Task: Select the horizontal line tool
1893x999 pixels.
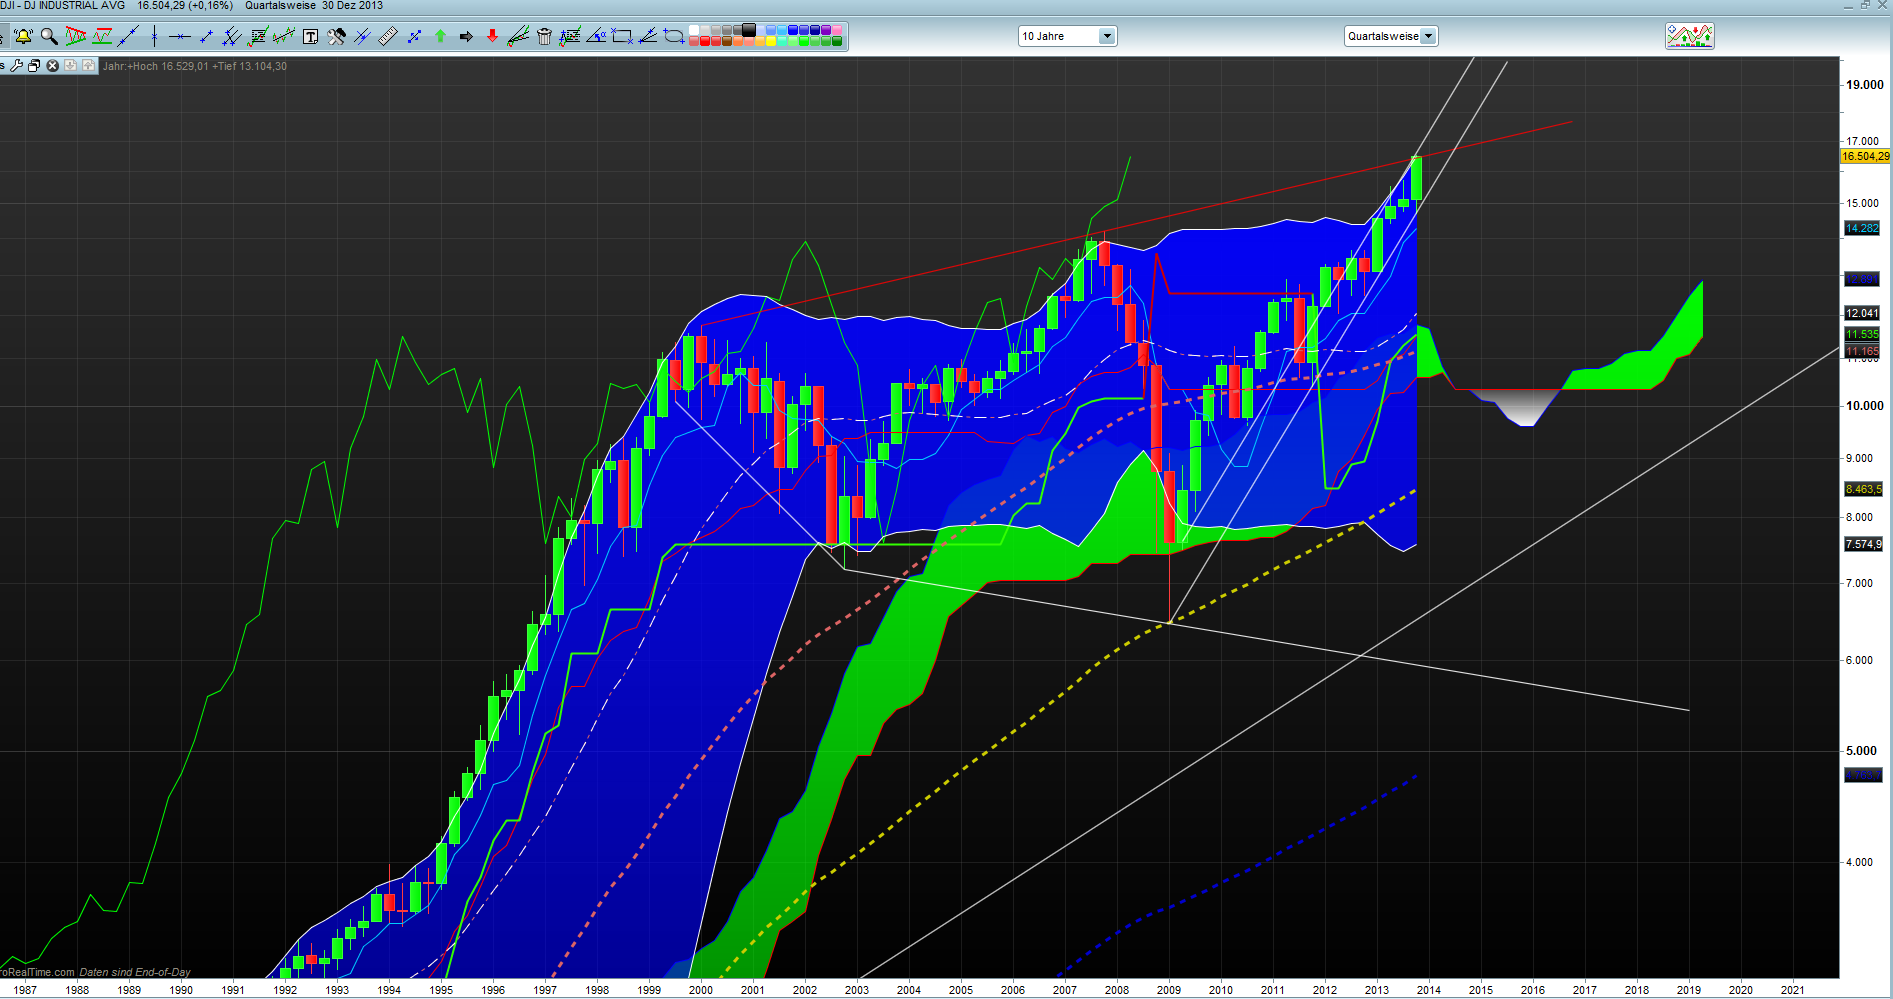Action: pos(180,37)
